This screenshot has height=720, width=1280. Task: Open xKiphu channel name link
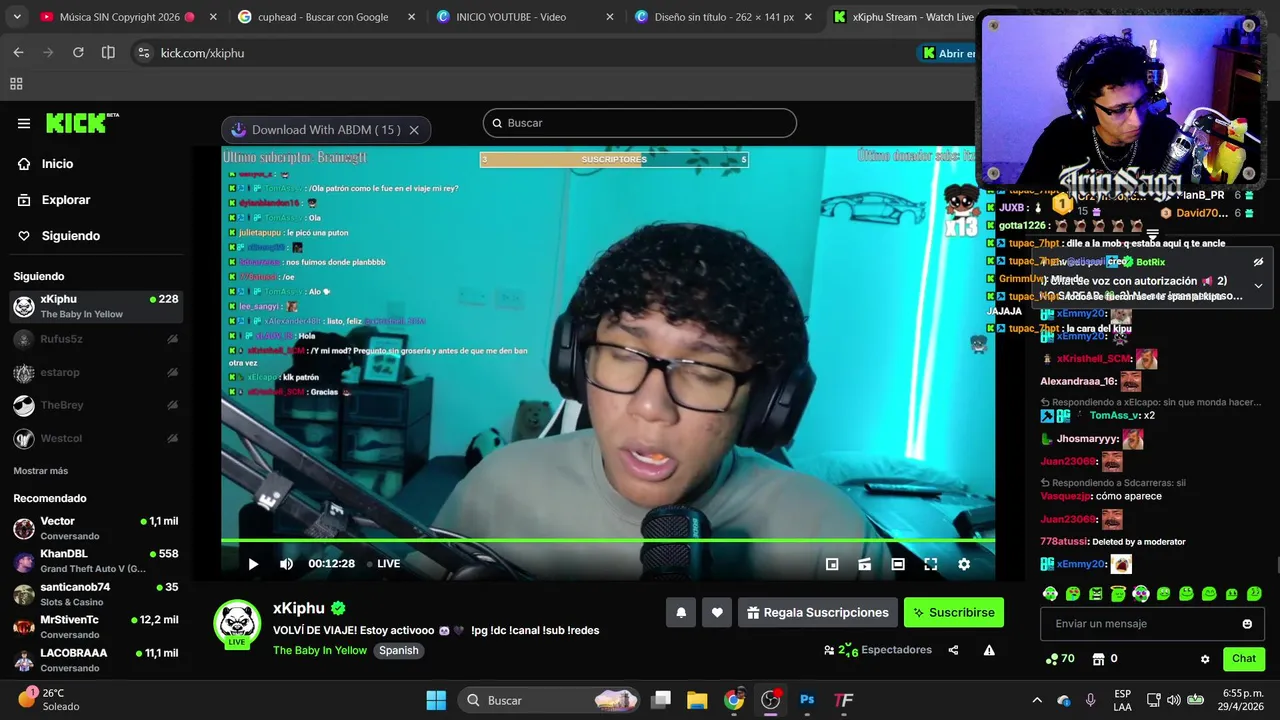299,608
